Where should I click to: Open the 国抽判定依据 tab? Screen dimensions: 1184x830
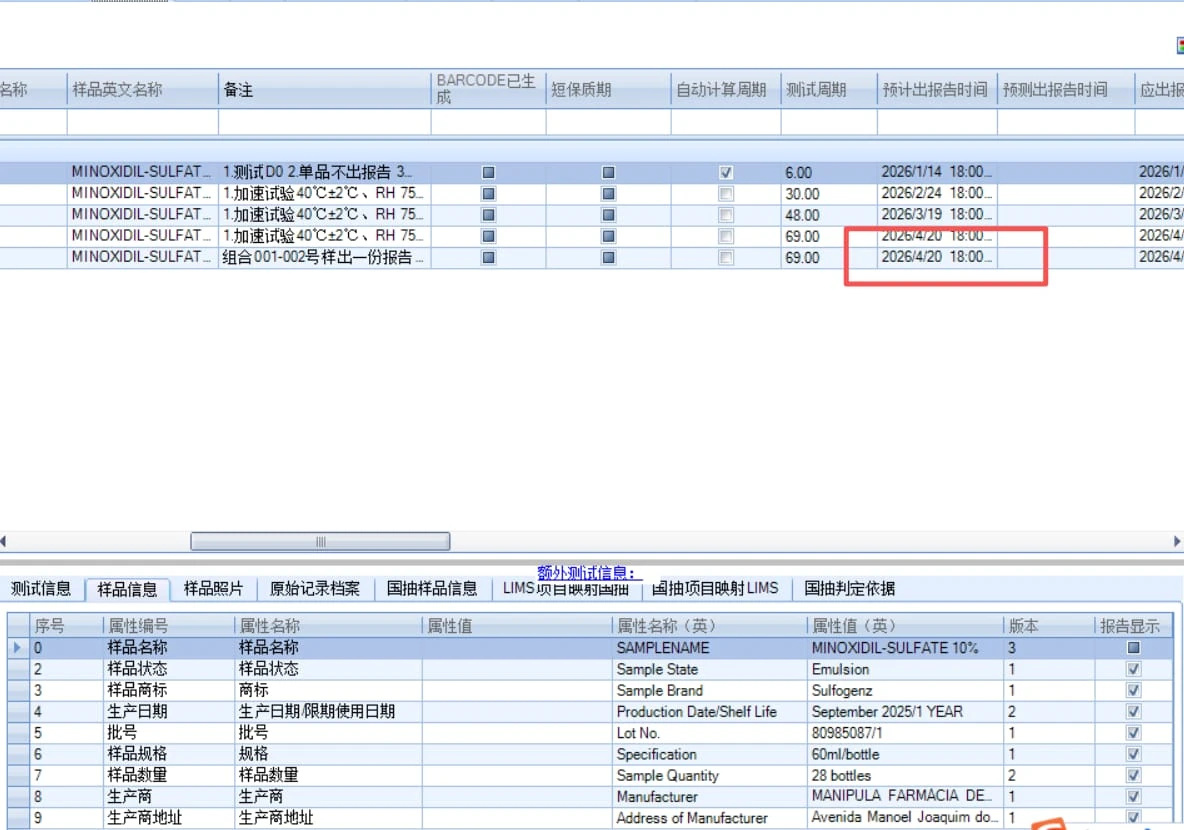click(849, 588)
